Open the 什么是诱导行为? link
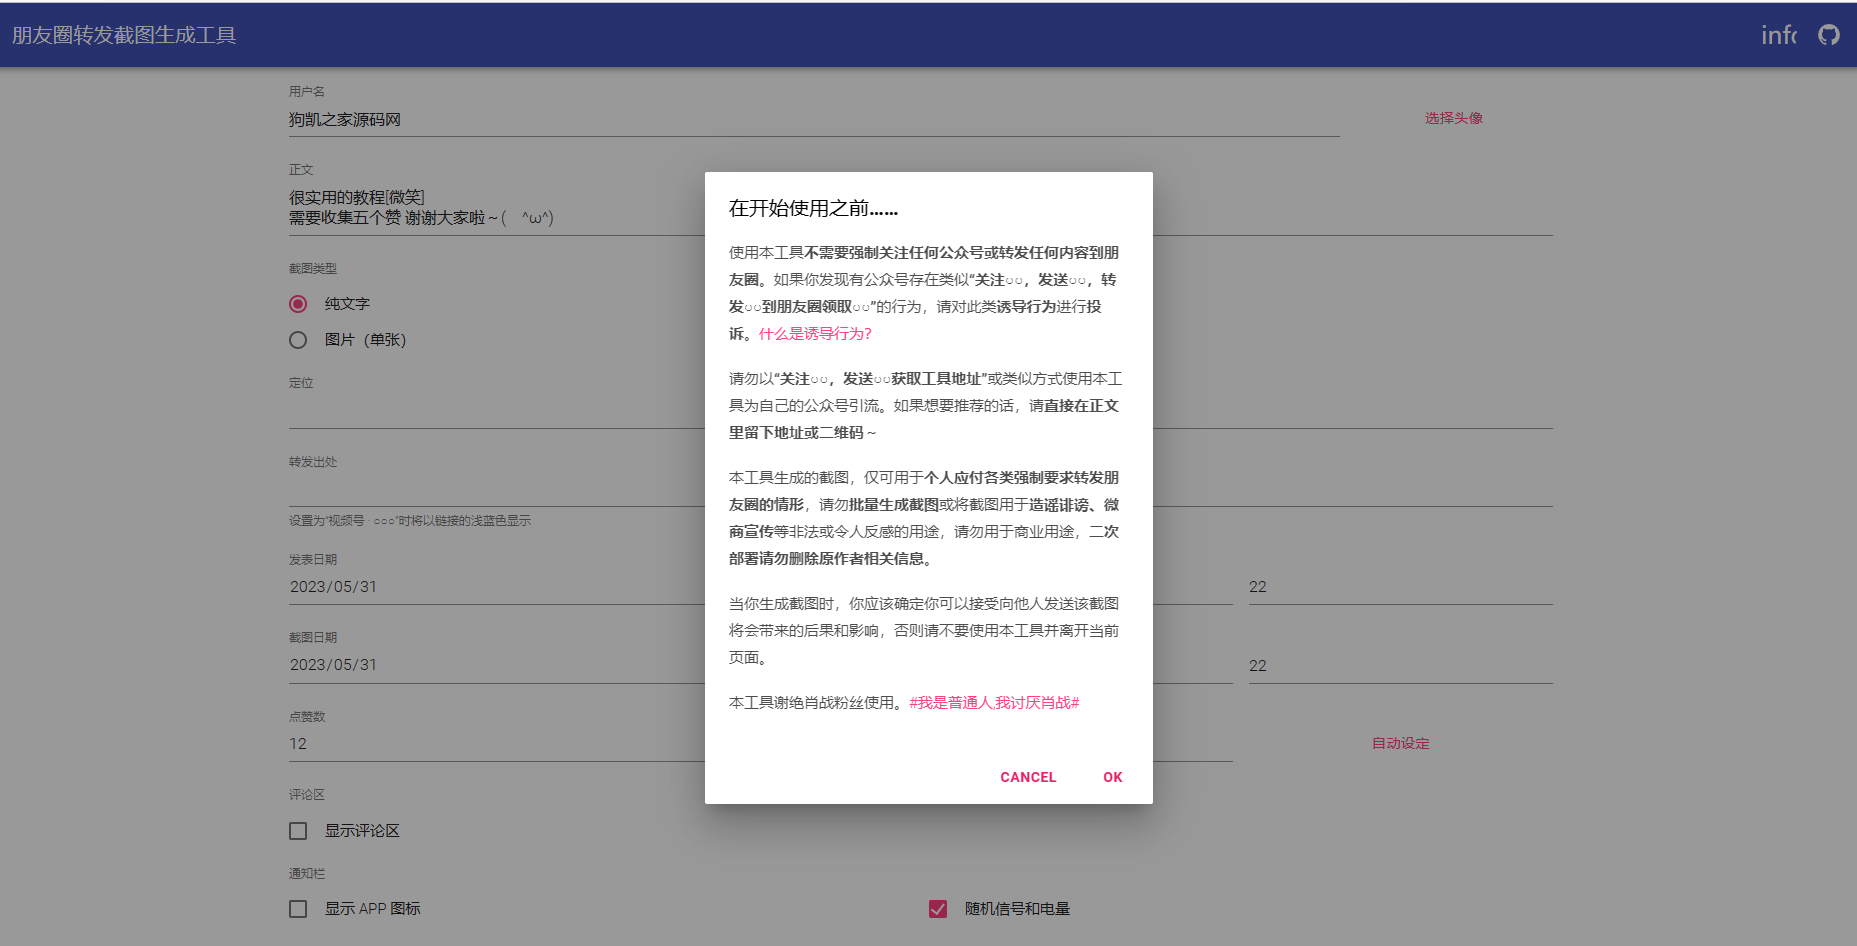 [x=815, y=333]
